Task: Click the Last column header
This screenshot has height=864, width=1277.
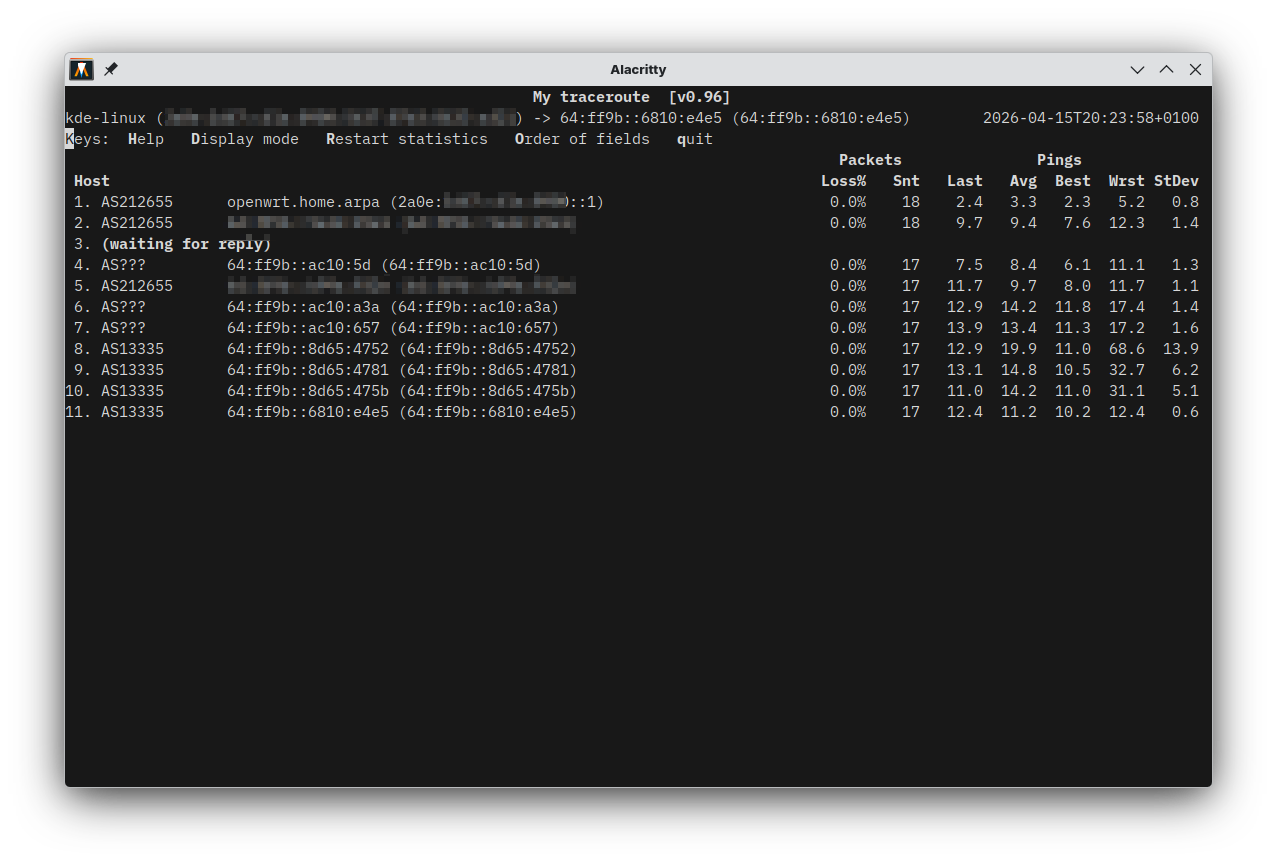Action: pos(965,181)
